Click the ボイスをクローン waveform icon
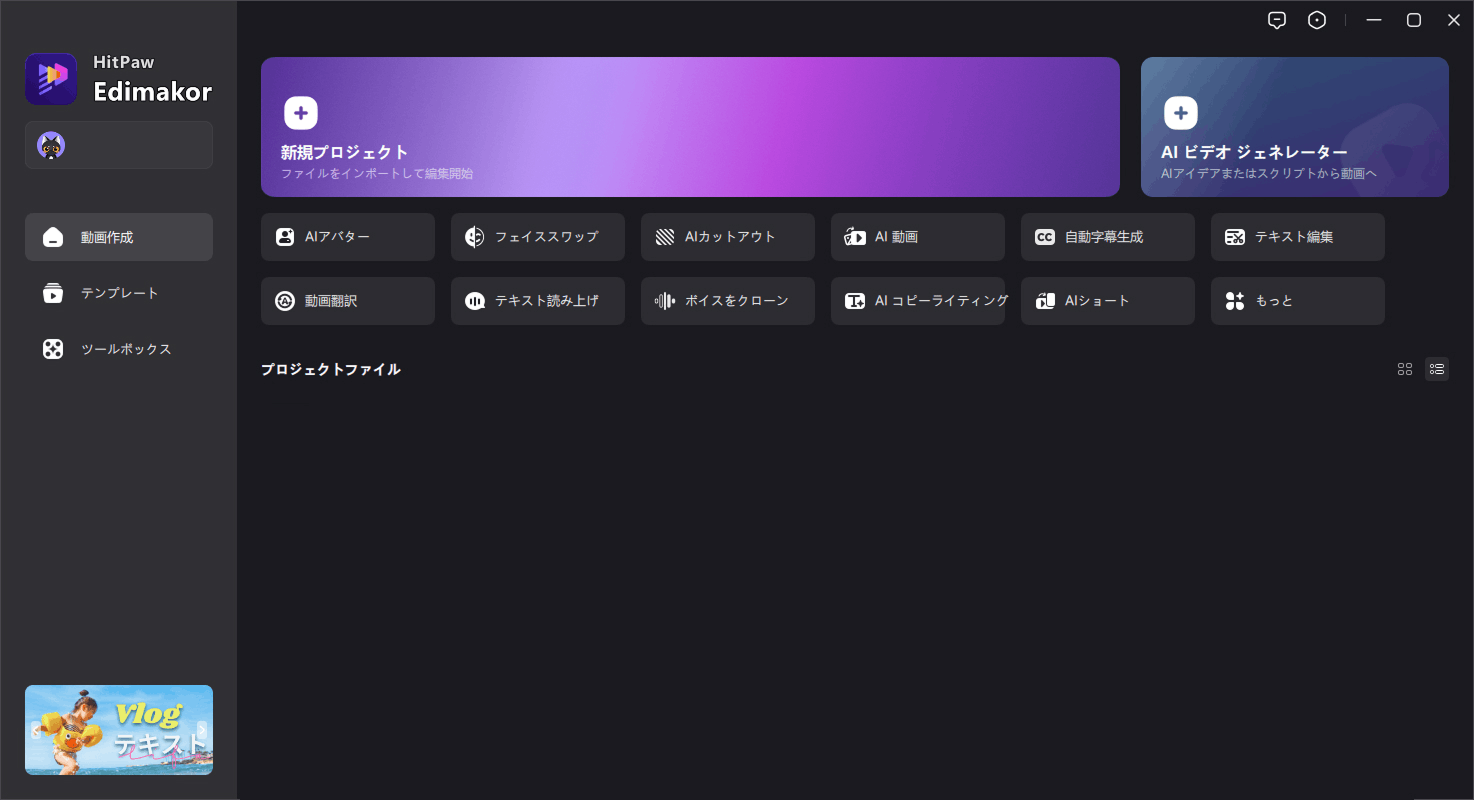The image size is (1474, 800). click(665, 301)
